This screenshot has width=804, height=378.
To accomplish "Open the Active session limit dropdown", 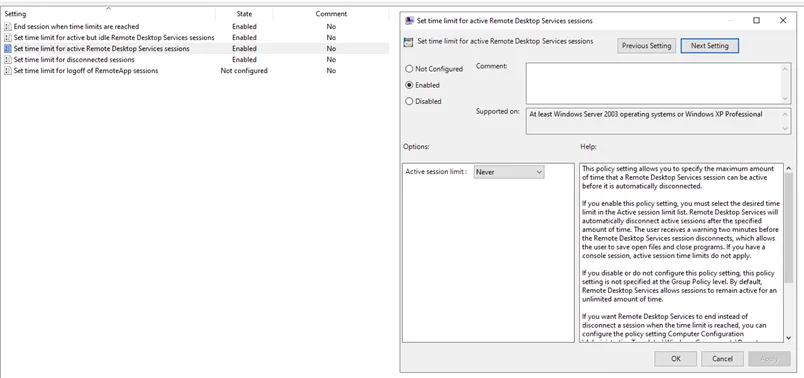I will [509, 172].
